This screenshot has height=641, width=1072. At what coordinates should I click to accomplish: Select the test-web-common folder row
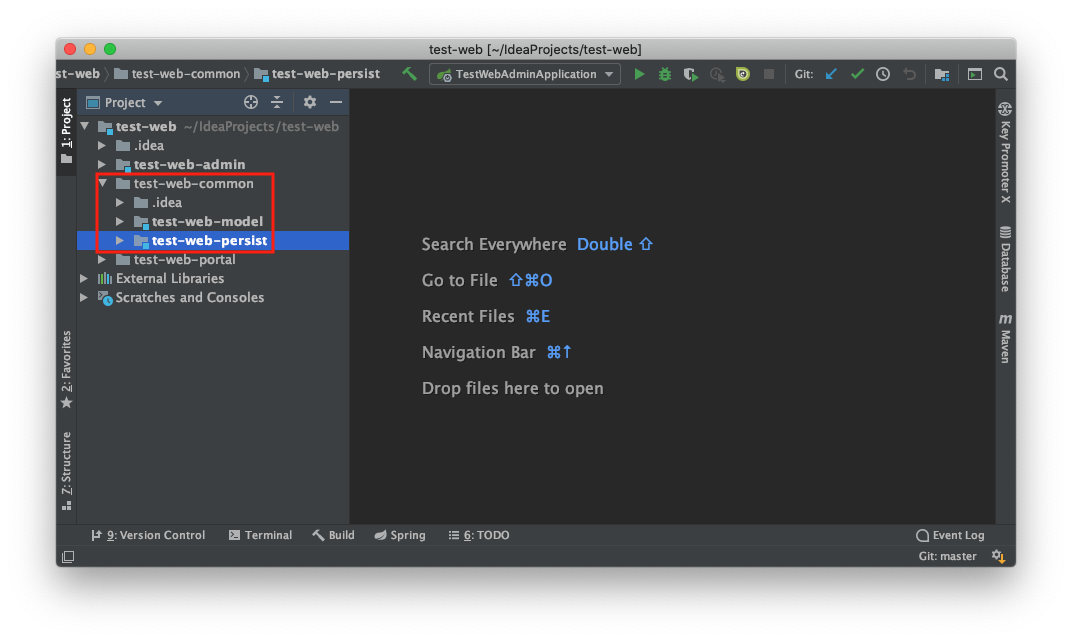[213, 183]
